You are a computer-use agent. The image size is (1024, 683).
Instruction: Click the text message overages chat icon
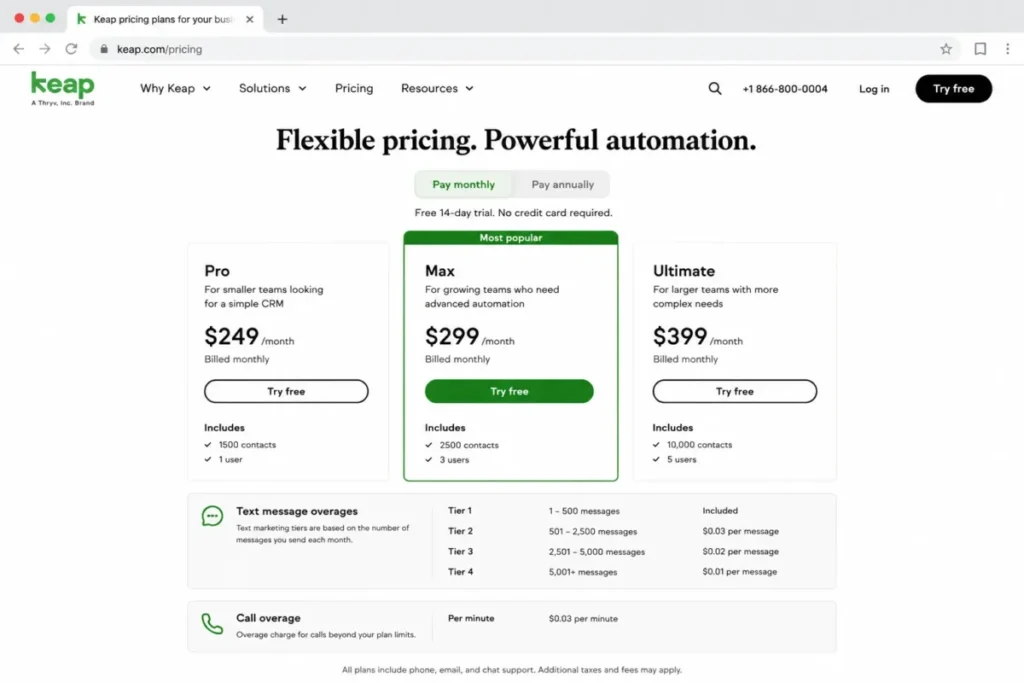click(x=212, y=516)
